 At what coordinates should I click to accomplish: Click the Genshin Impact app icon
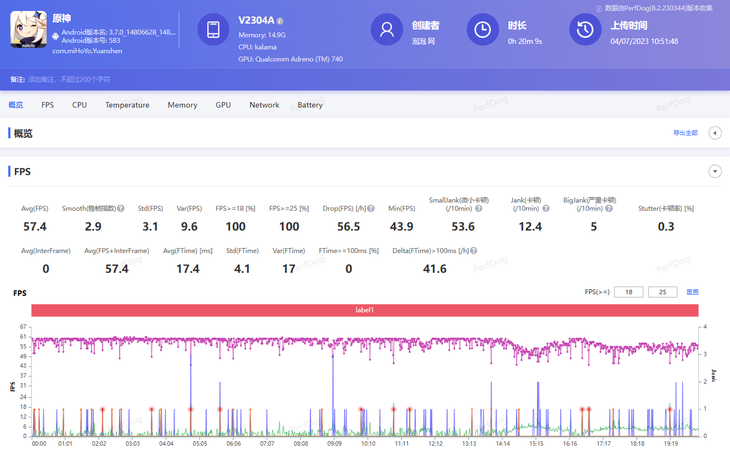click(28, 31)
